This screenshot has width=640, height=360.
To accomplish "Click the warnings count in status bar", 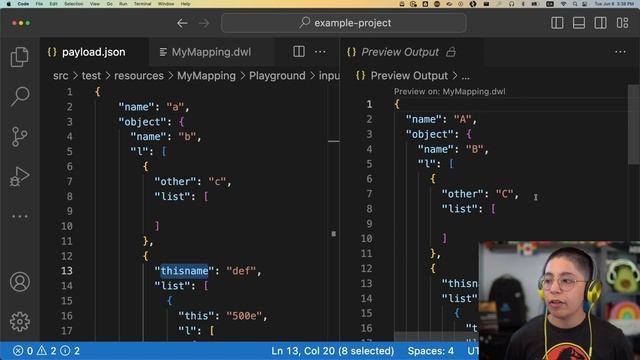I will 47,351.
